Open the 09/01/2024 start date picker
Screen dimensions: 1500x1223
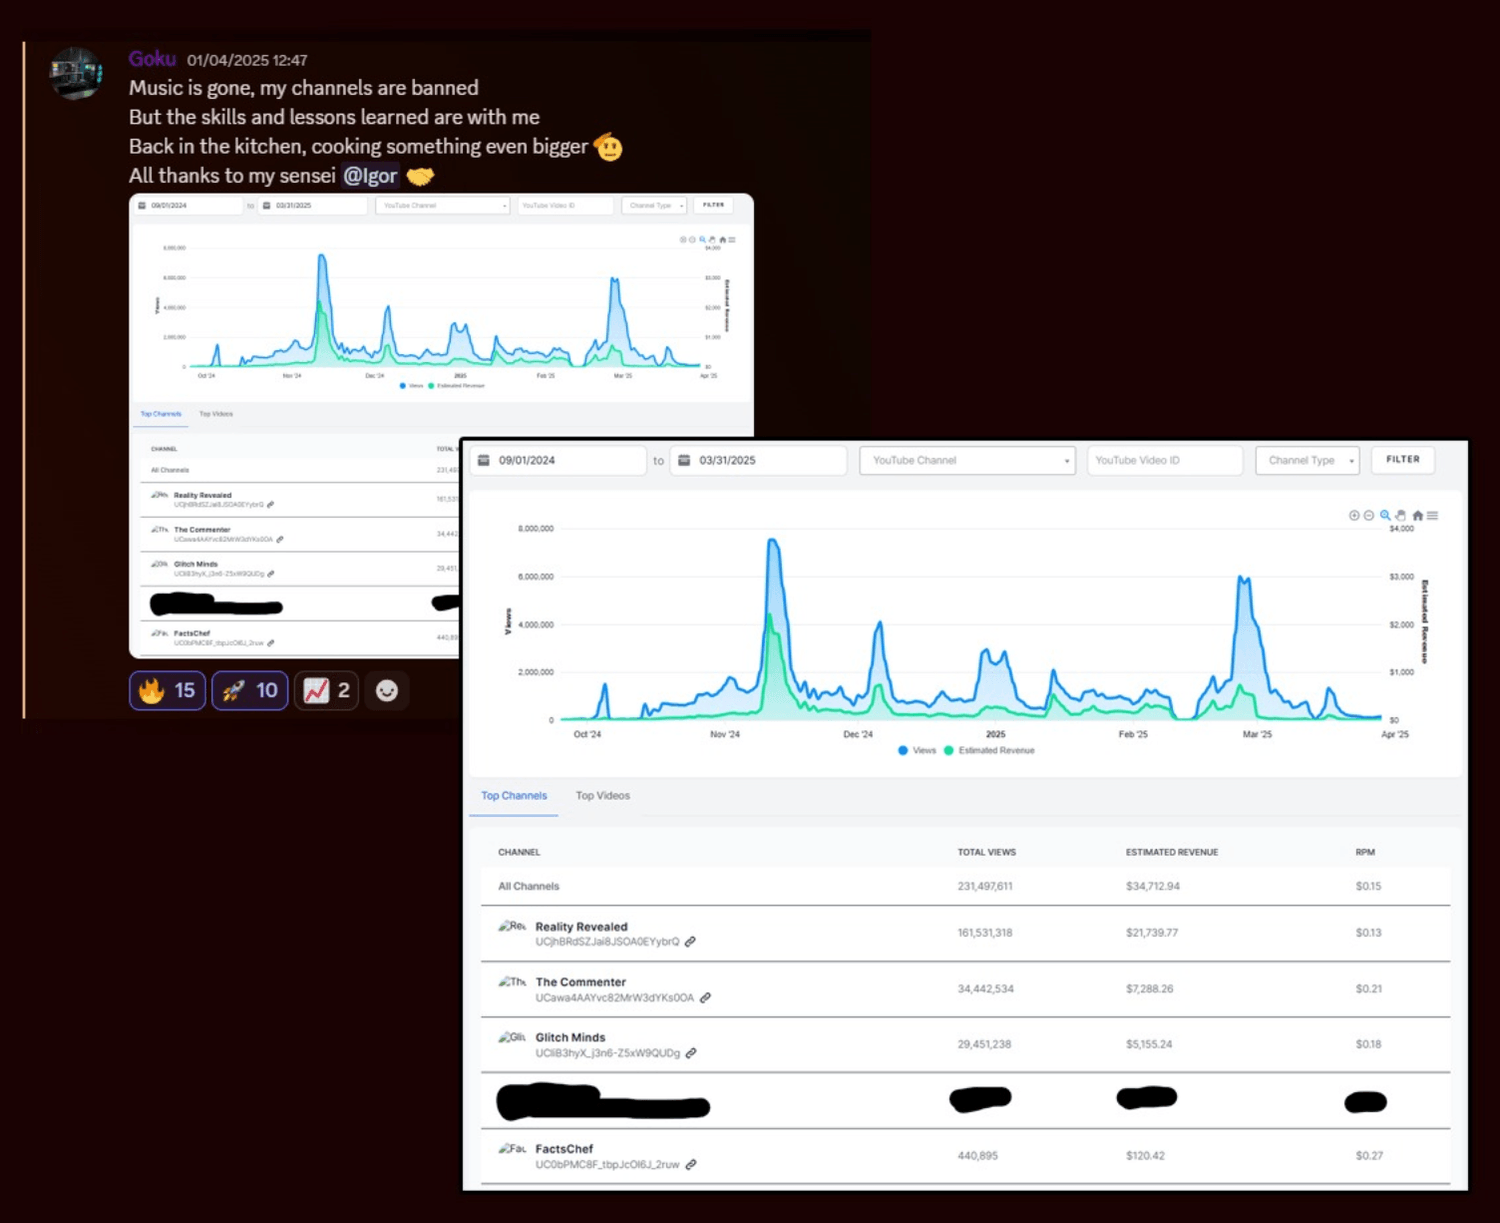tap(558, 461)
